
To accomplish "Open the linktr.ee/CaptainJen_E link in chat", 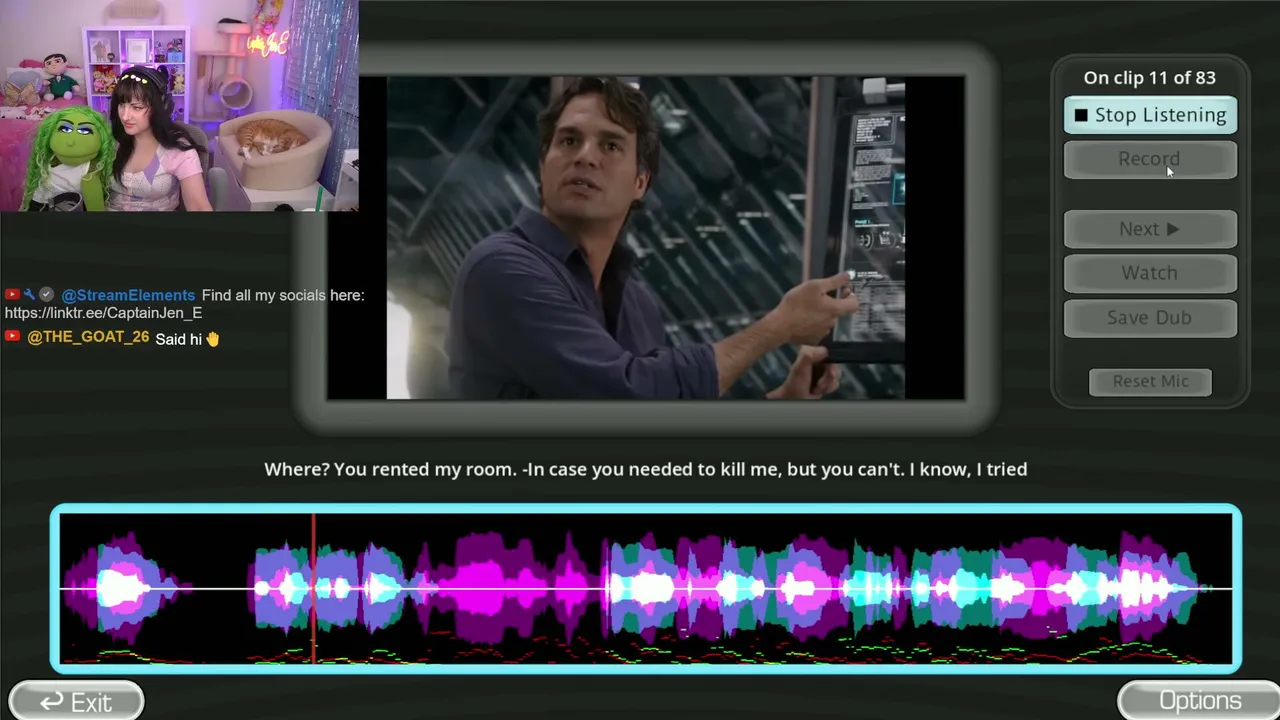I will pos(103,313).
